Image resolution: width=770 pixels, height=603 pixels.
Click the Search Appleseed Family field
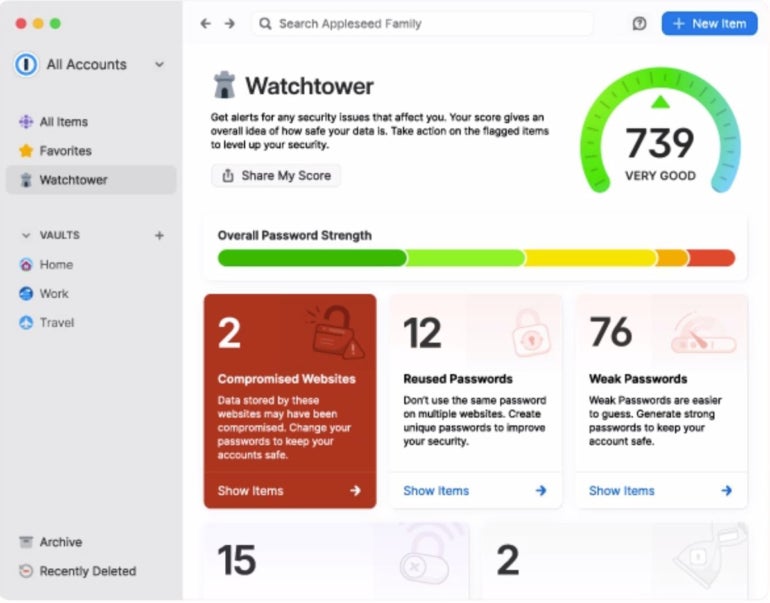(422, 24)
